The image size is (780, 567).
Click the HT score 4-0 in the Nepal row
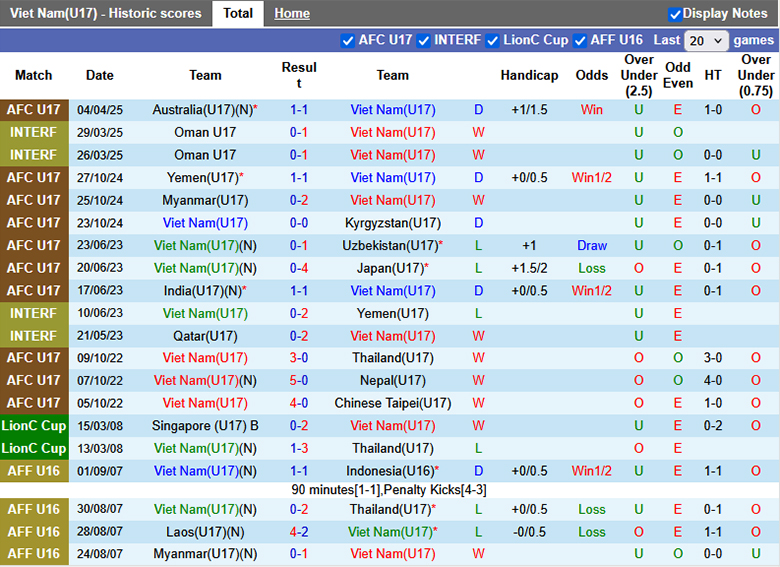click(713, 381)
